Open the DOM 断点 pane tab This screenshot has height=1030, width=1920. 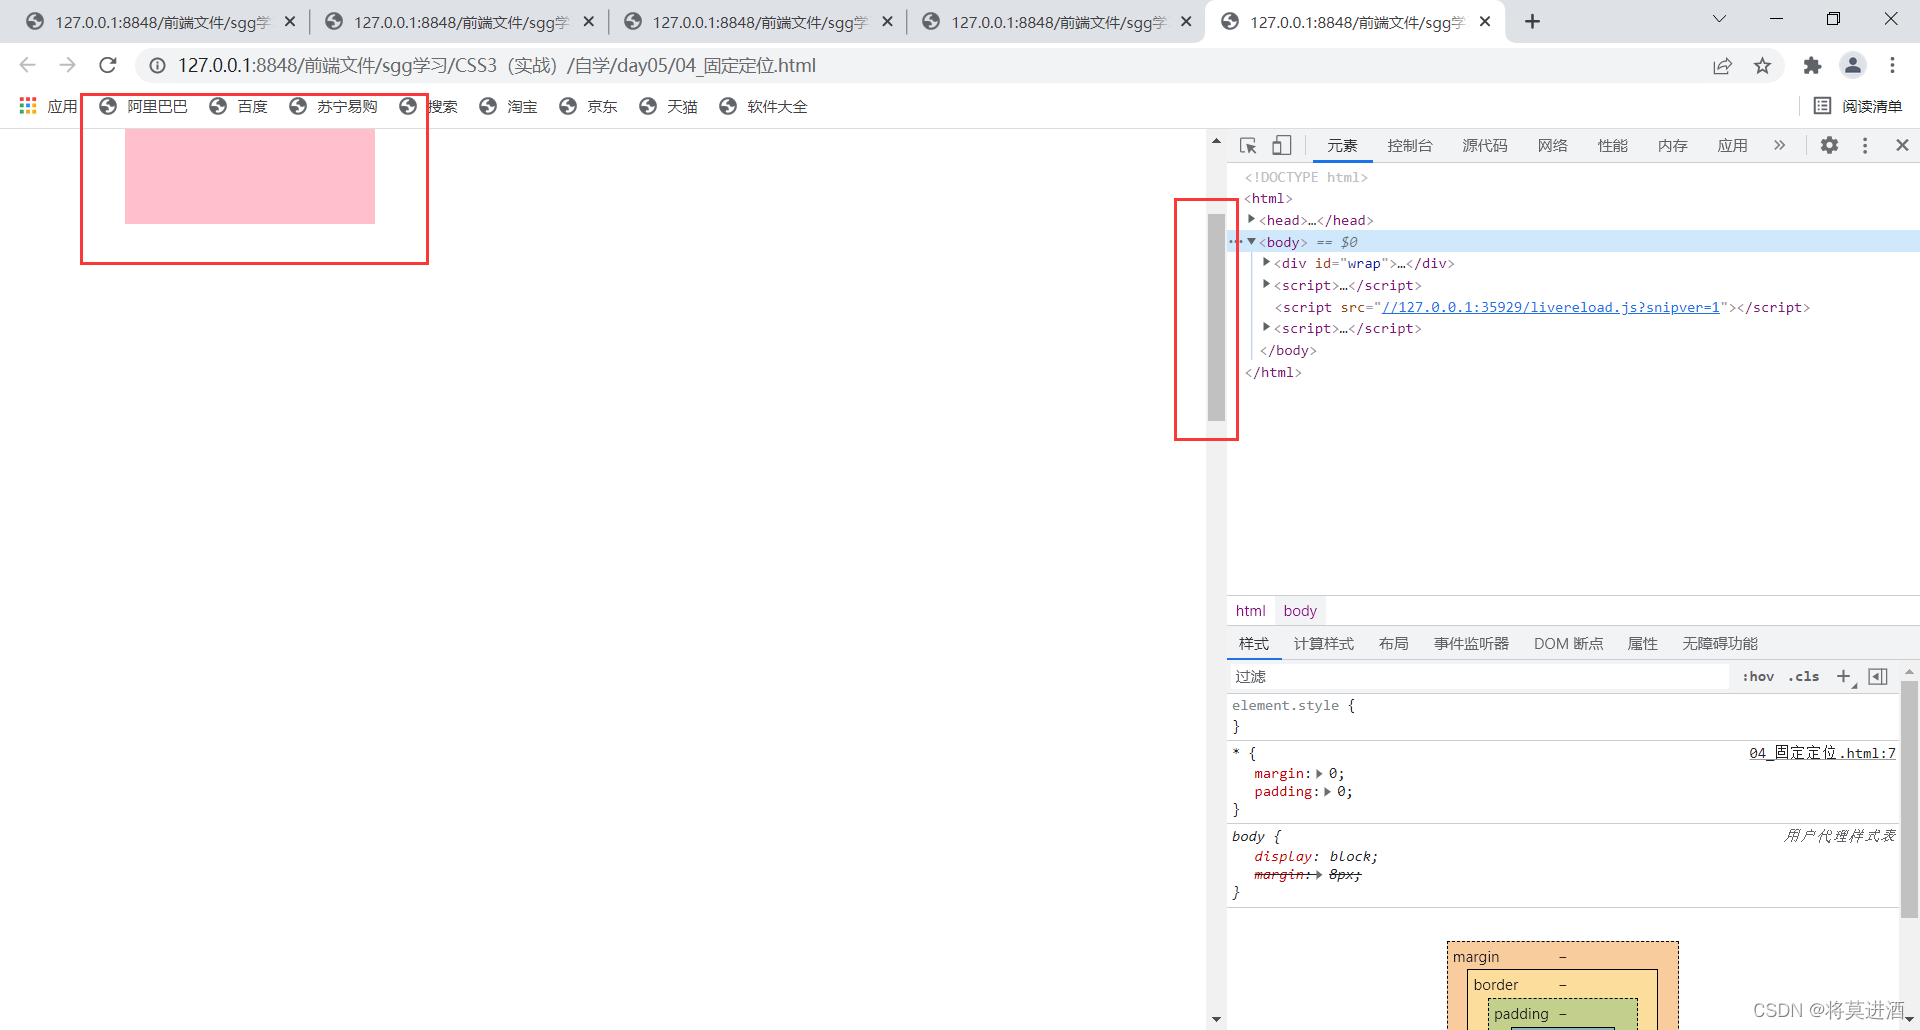point(1568,644)
